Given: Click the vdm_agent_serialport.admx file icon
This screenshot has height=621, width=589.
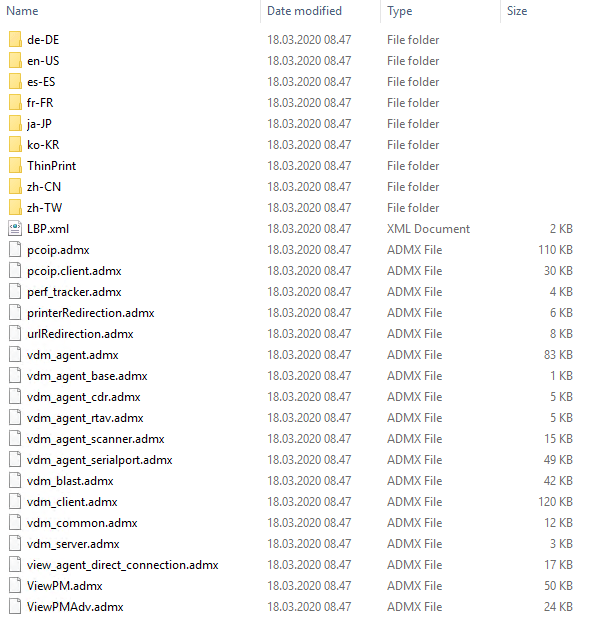Looking at the screenshot, I should (x=15, y=459).
